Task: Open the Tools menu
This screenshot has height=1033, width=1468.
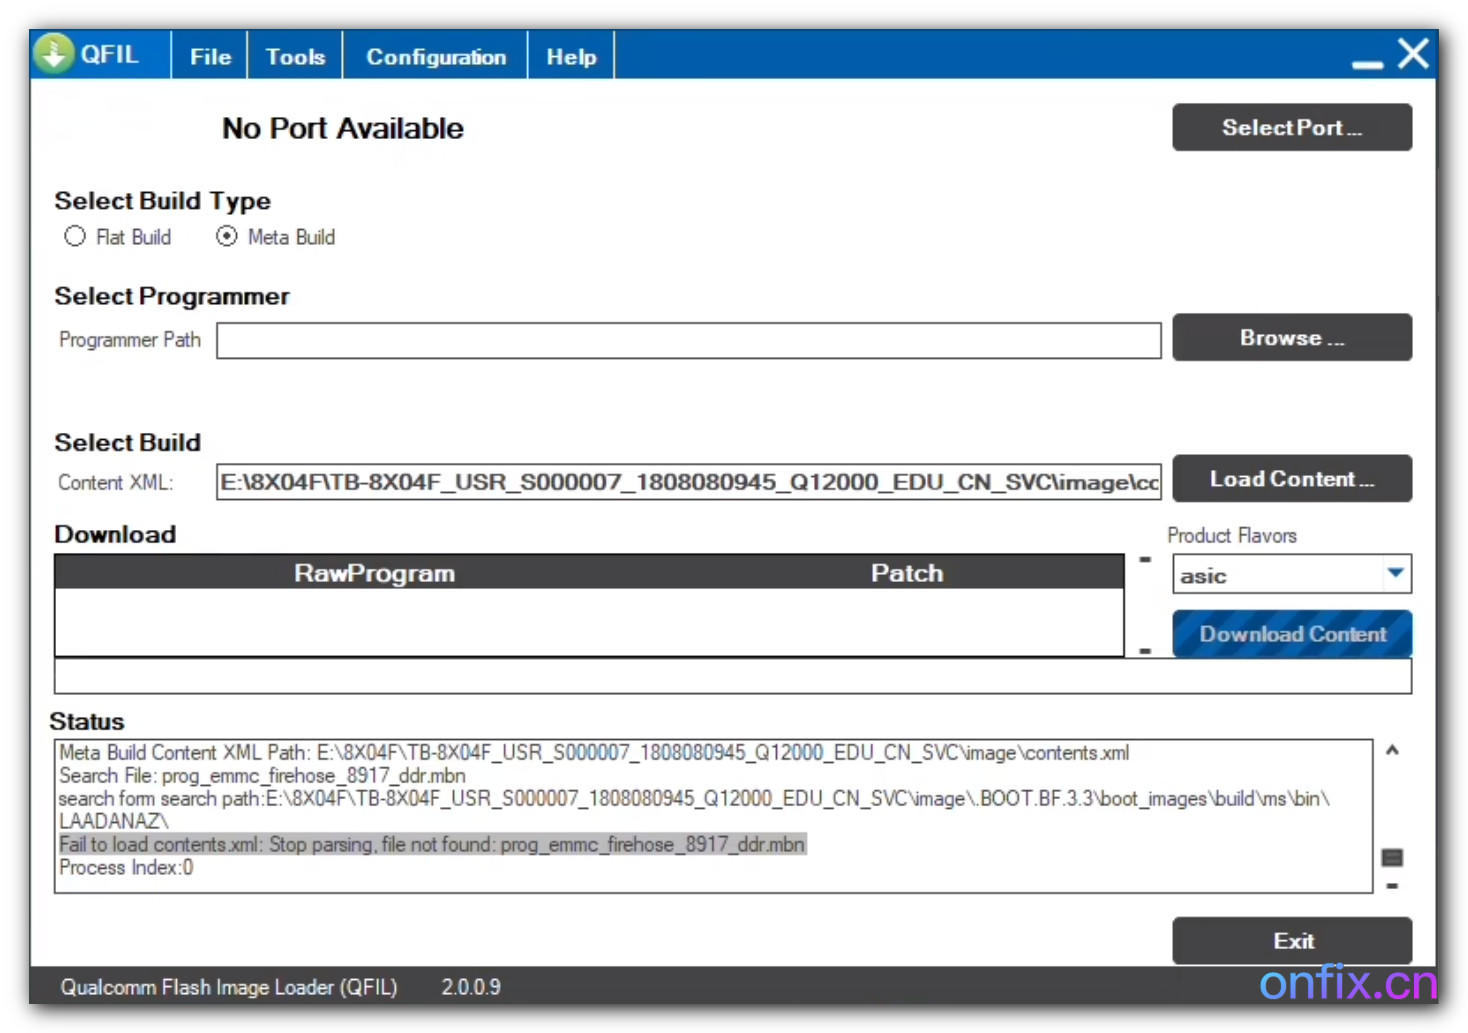Action: (295, 57)
